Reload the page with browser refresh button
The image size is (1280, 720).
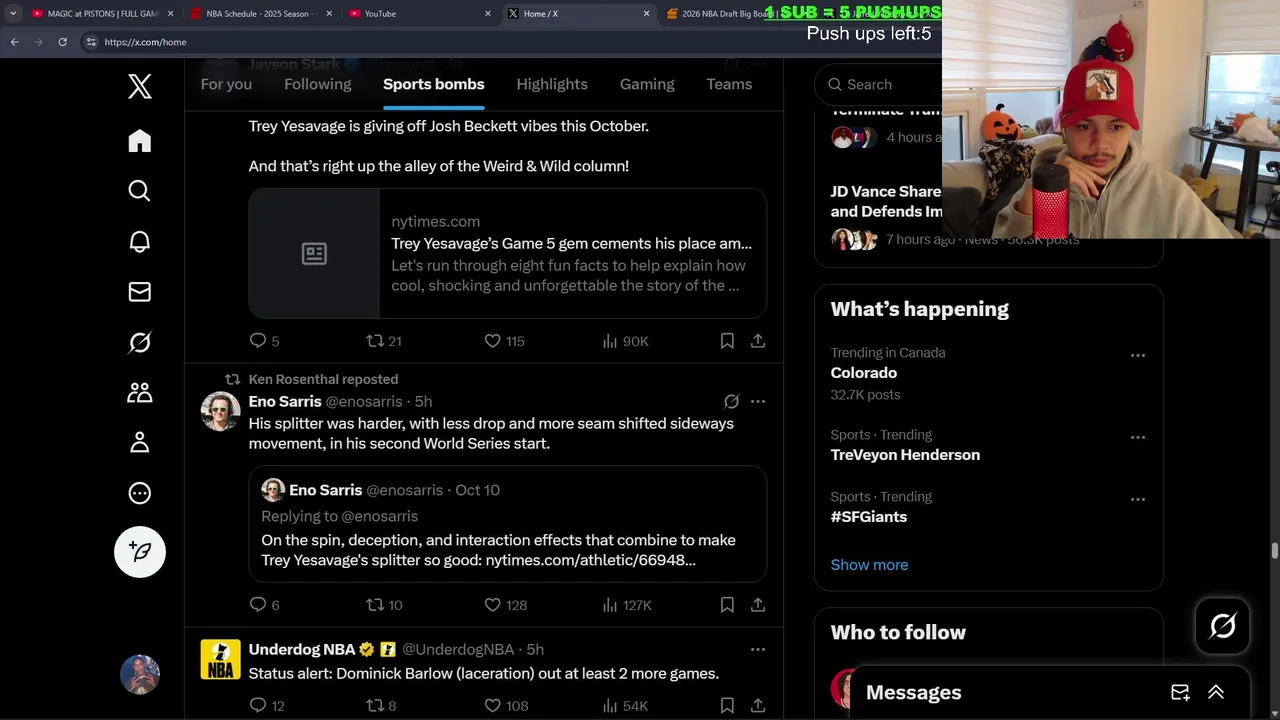tap(62, 42)
